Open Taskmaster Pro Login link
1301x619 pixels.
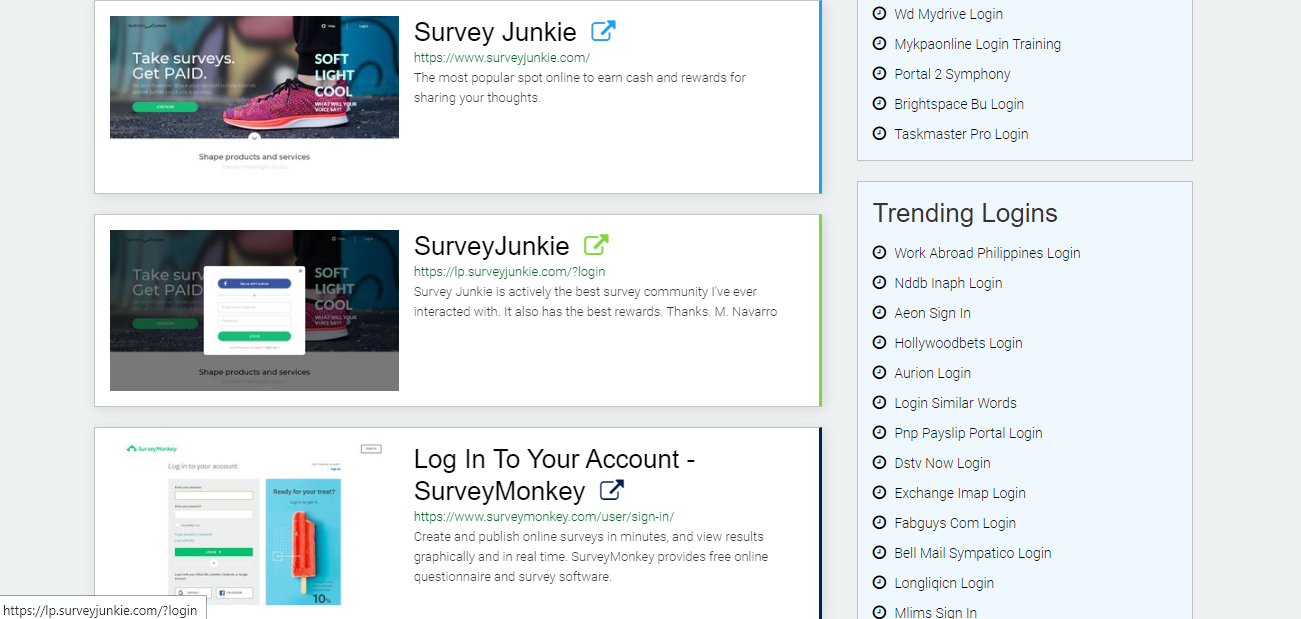(961, 134)
